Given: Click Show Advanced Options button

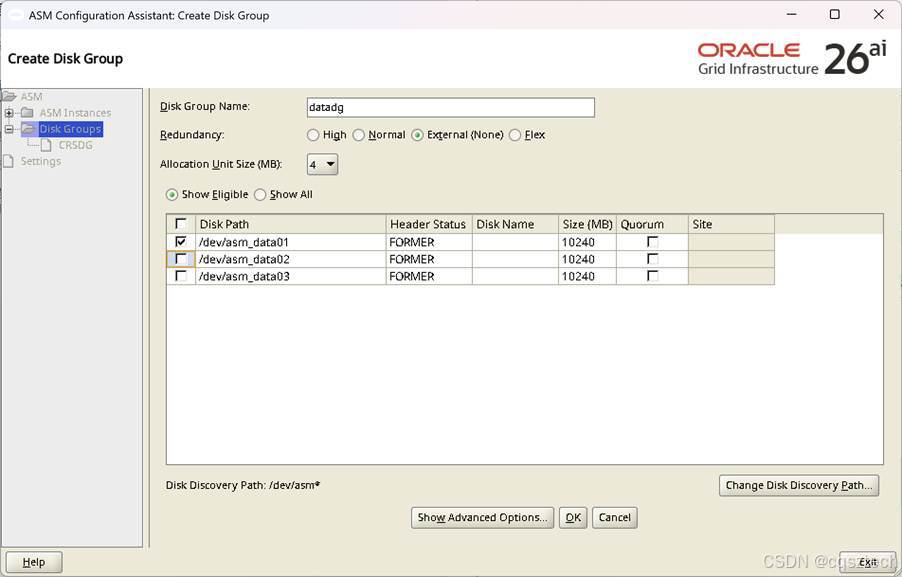Looking at the screenshot, I should pos(482,517).
